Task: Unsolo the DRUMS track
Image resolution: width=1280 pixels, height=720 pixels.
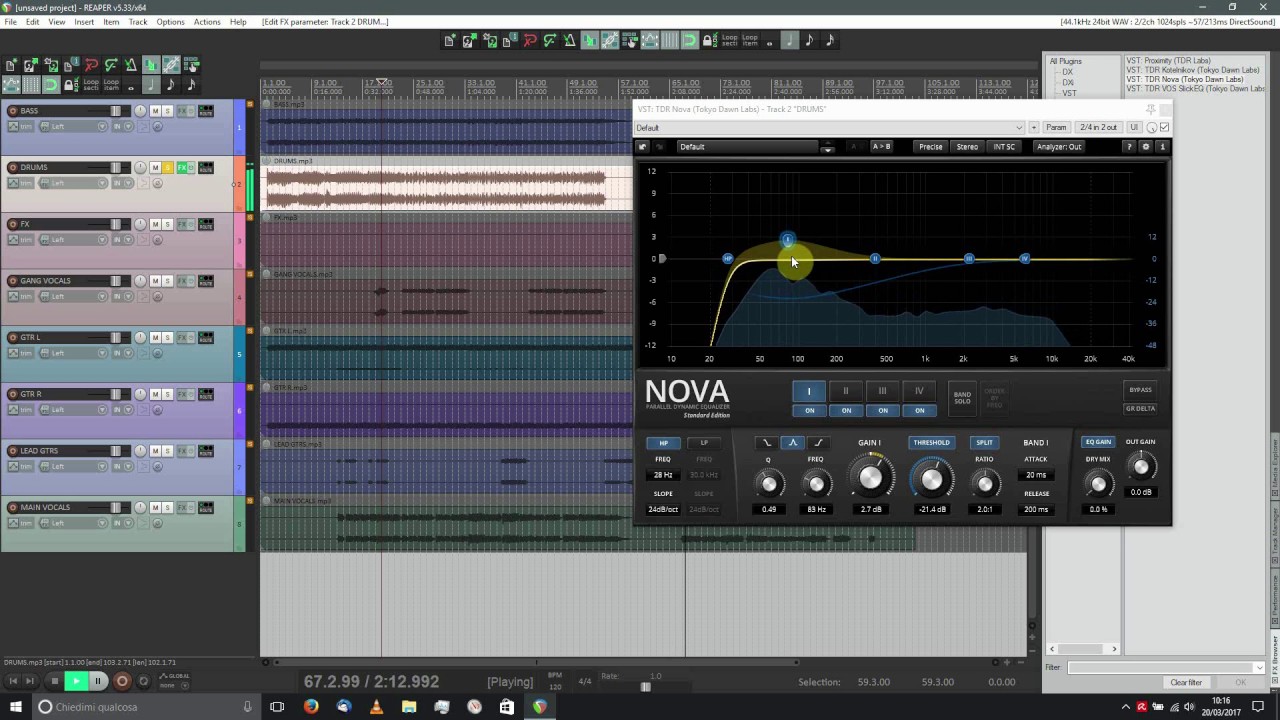Action: click(x=168, y=167)
